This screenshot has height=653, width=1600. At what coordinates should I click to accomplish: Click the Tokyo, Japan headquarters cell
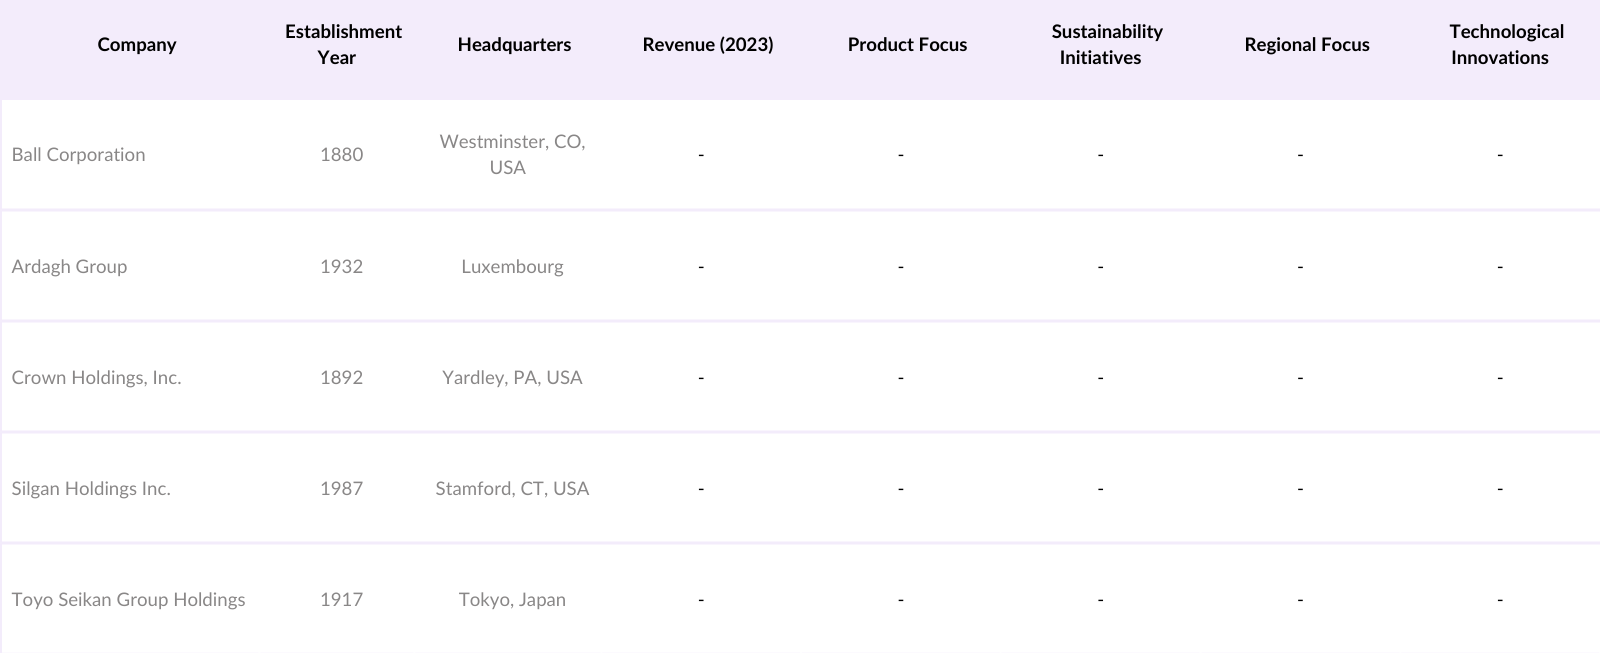pos(512,600)
